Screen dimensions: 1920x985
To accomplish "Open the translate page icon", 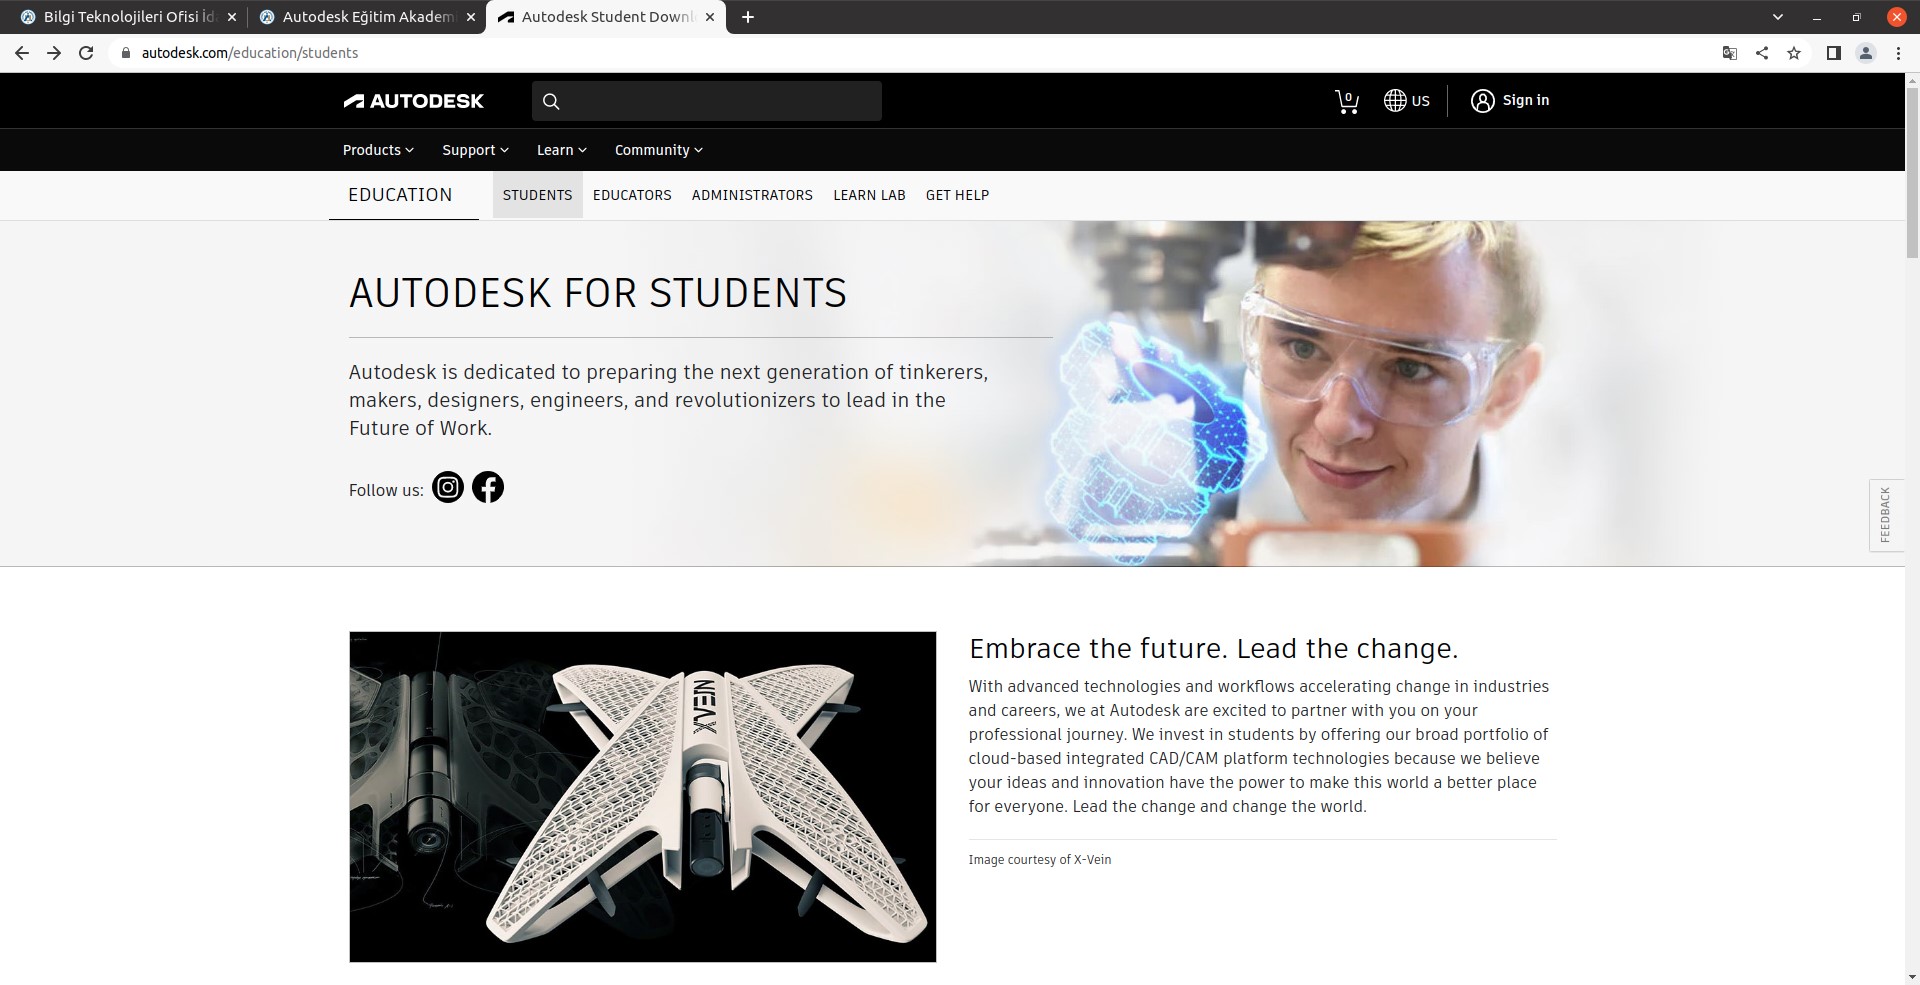I will tap(1729, 53).
